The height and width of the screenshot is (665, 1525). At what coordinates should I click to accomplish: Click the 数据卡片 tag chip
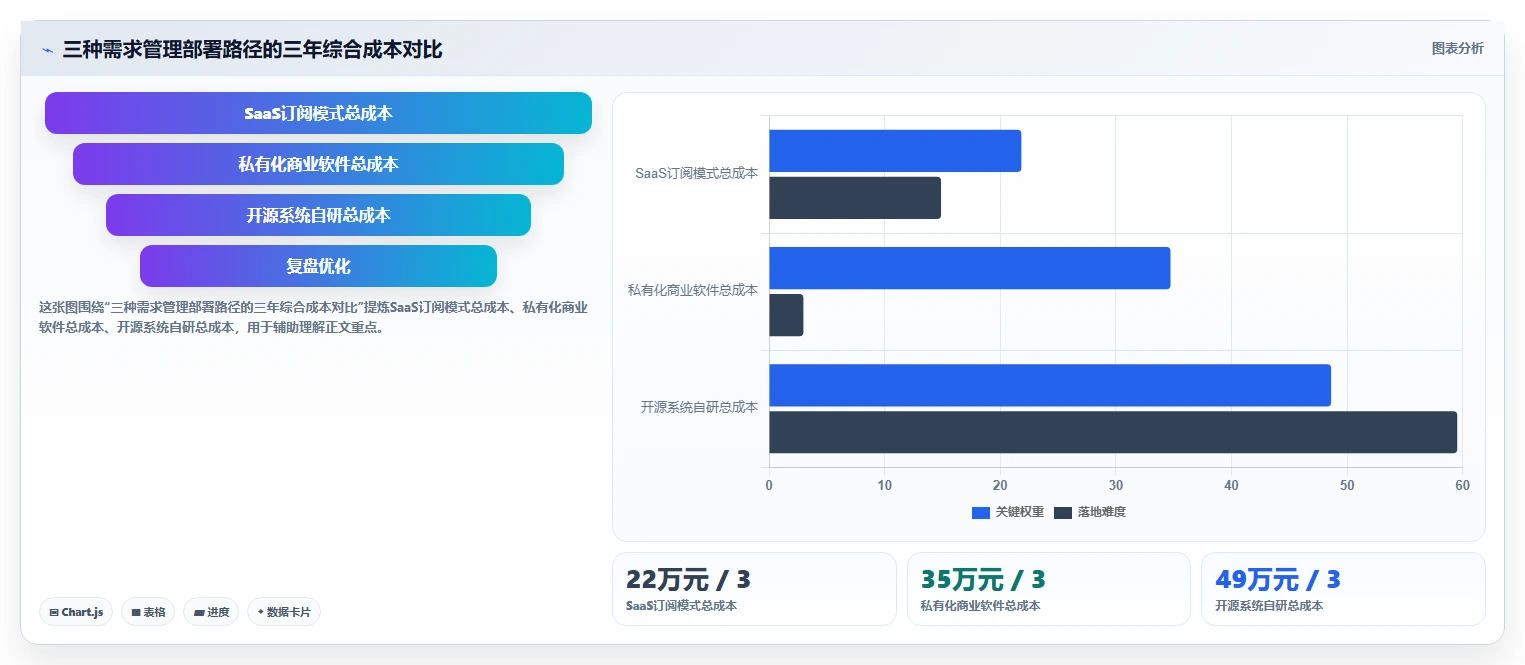point(284,612)
